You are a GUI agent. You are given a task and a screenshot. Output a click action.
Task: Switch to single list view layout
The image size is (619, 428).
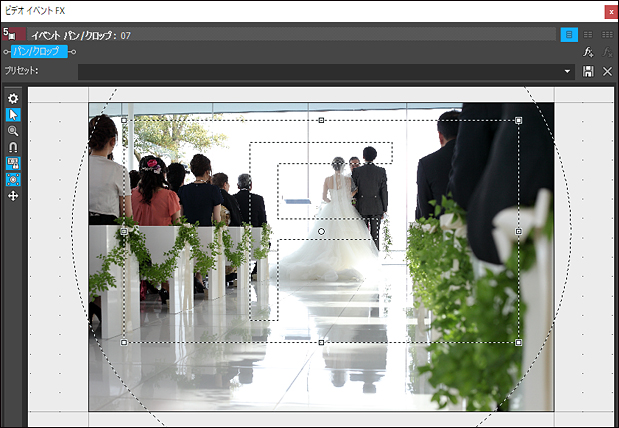click(569, 35)
